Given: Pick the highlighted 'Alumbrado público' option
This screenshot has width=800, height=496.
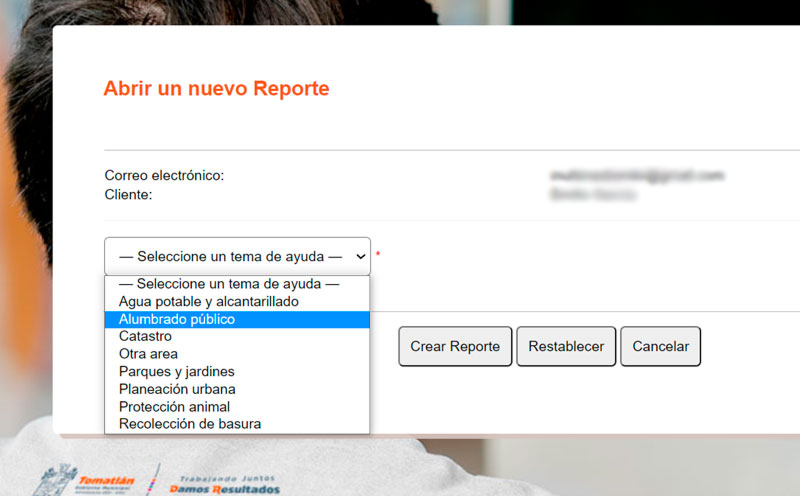Looking at the screenshot, I should click(x=177, y=319).
